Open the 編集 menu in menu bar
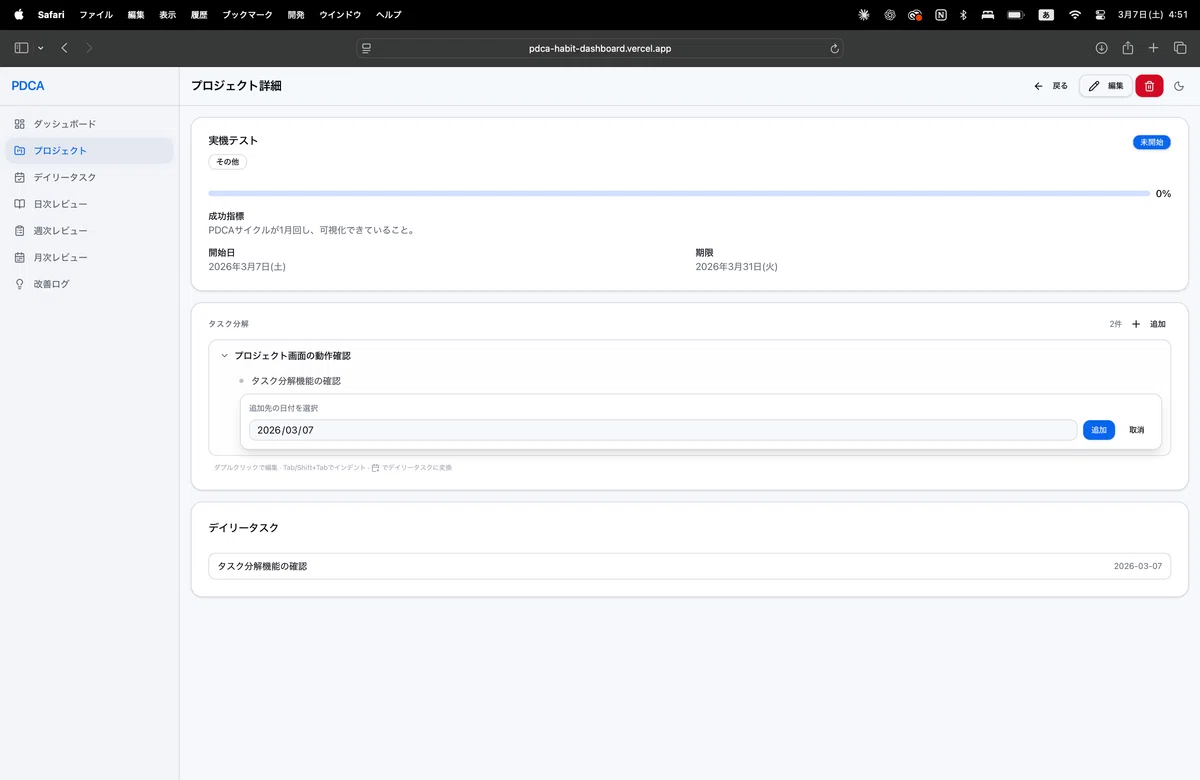 tap(136, 15)
